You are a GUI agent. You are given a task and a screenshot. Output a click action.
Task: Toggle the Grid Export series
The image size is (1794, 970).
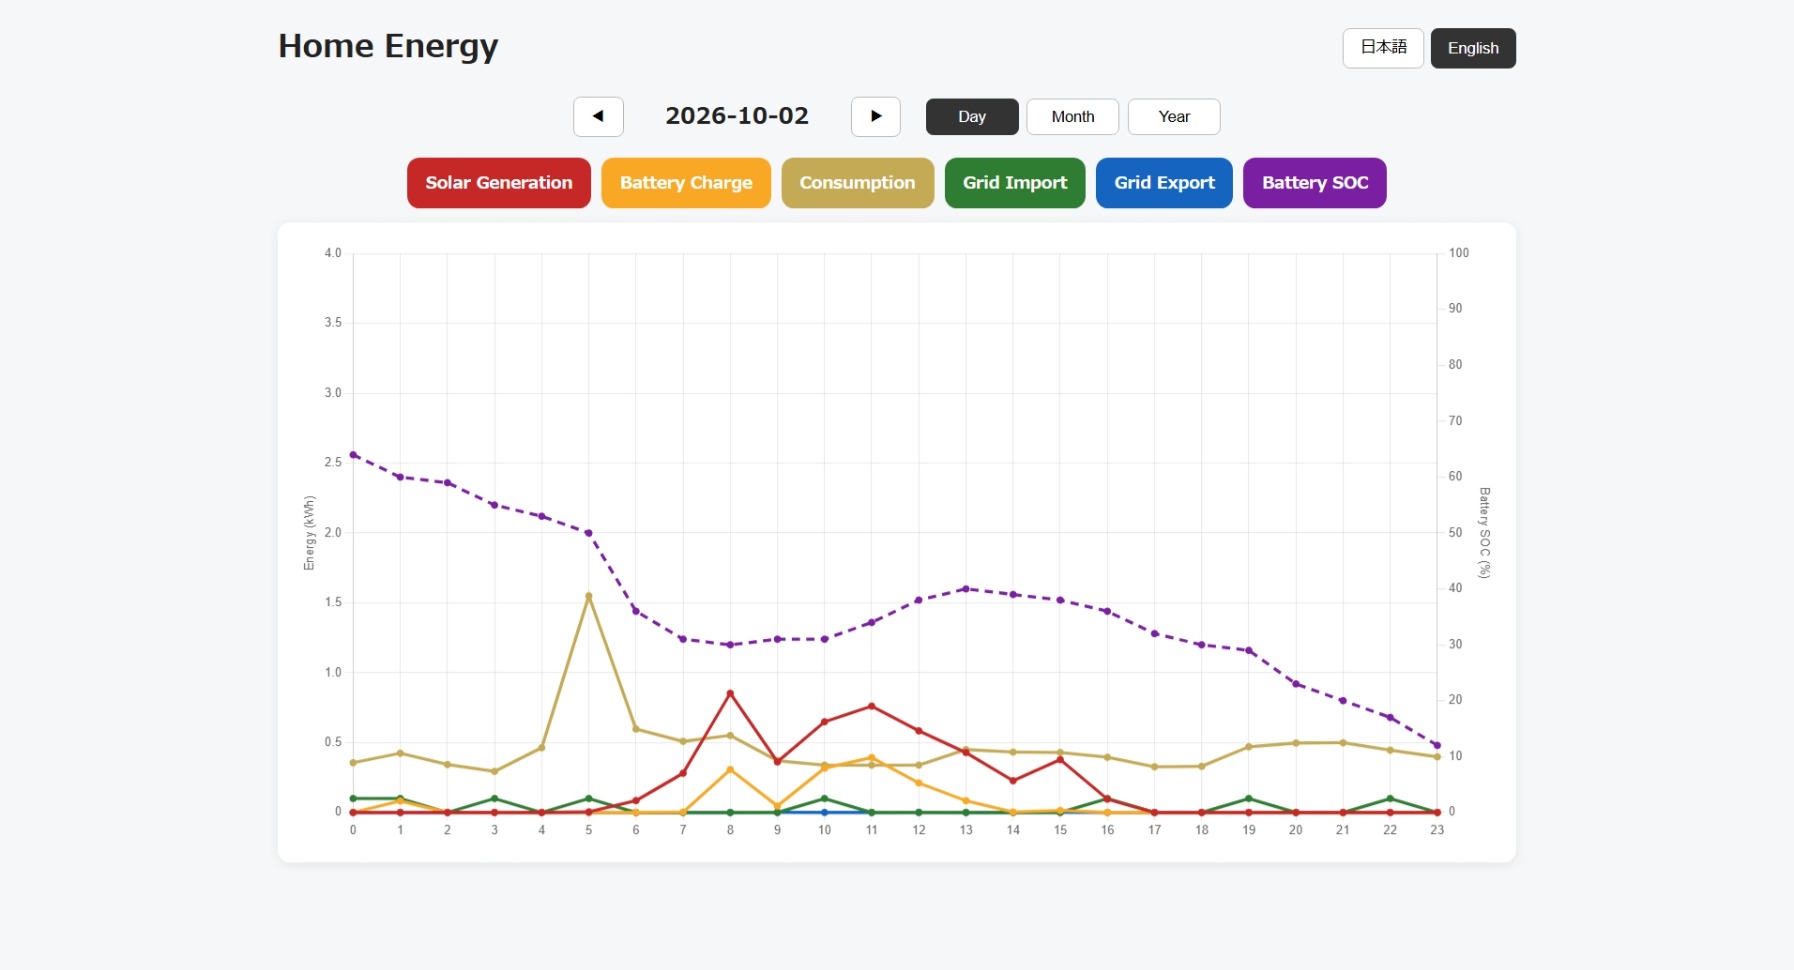[1164, 183]
